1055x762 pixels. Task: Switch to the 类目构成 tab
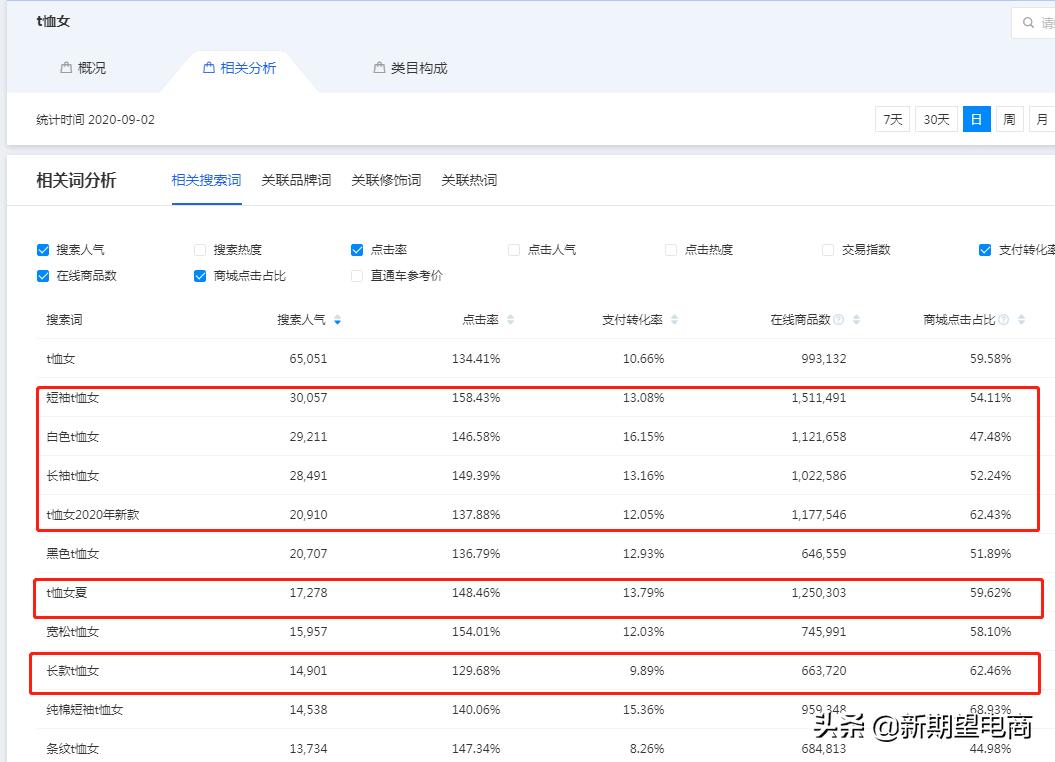(410, 68)
